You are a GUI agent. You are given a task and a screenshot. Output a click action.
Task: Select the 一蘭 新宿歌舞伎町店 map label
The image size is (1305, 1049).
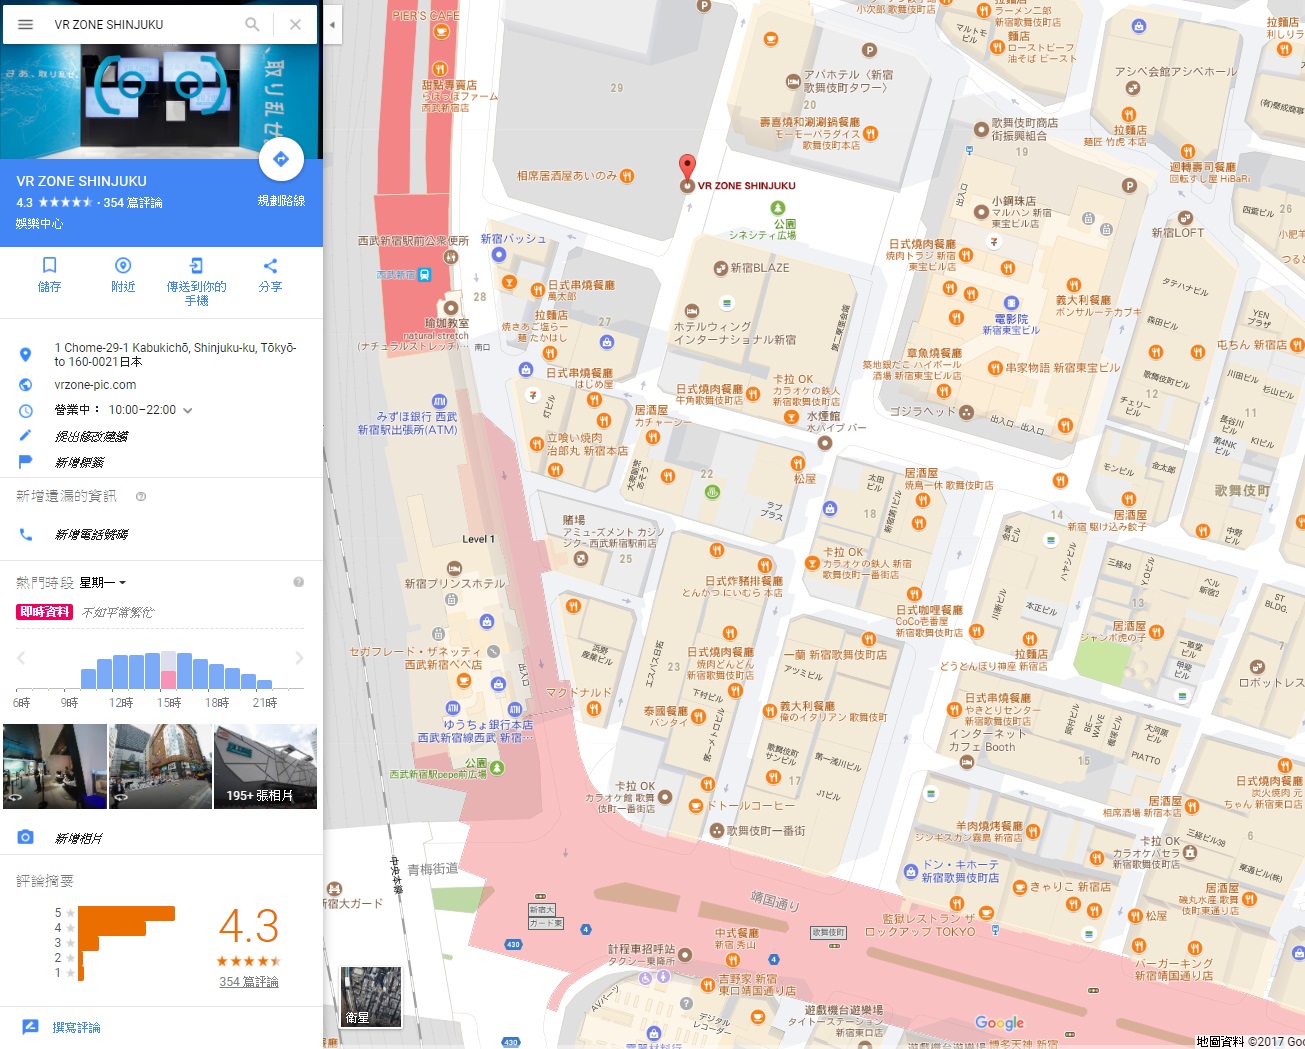click(835, 655)
